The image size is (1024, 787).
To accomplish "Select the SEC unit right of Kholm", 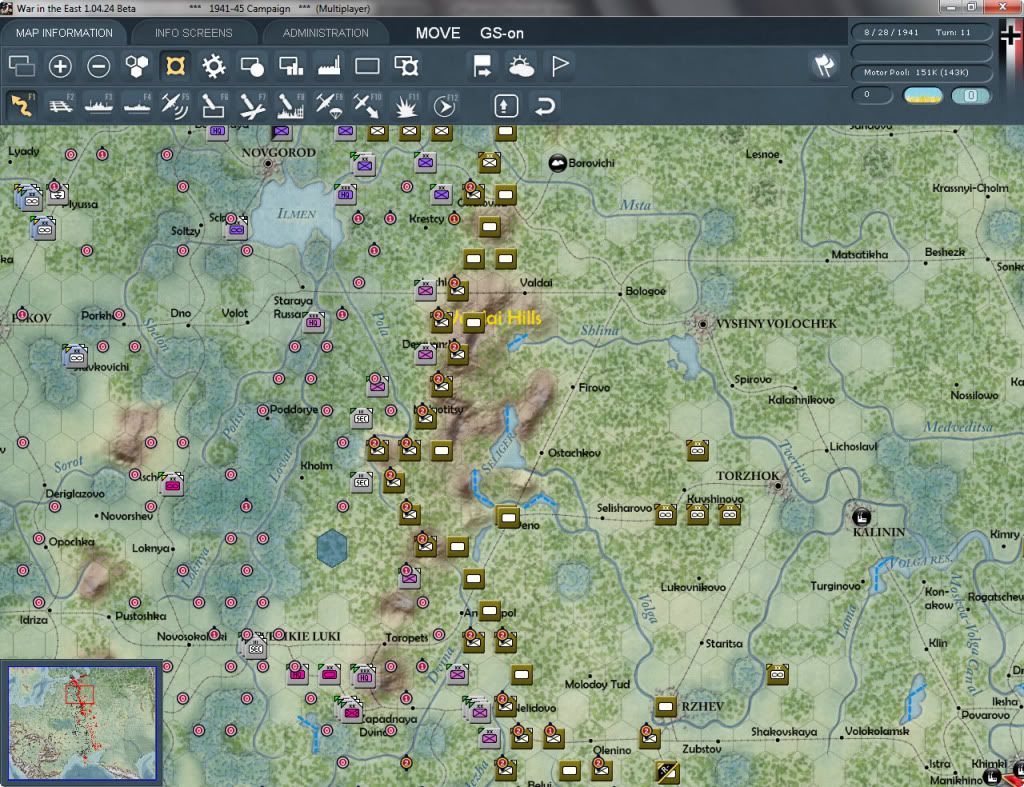I will coord(361,482).
